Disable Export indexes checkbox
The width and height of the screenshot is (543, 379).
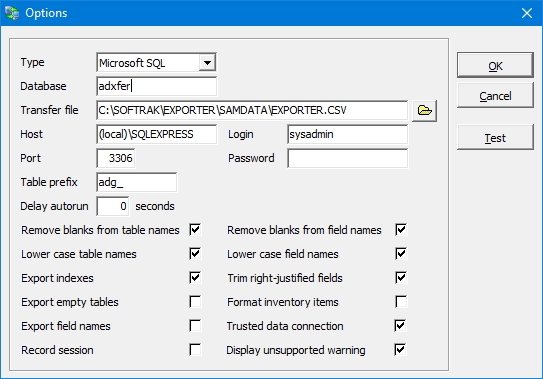pos(195,277)
